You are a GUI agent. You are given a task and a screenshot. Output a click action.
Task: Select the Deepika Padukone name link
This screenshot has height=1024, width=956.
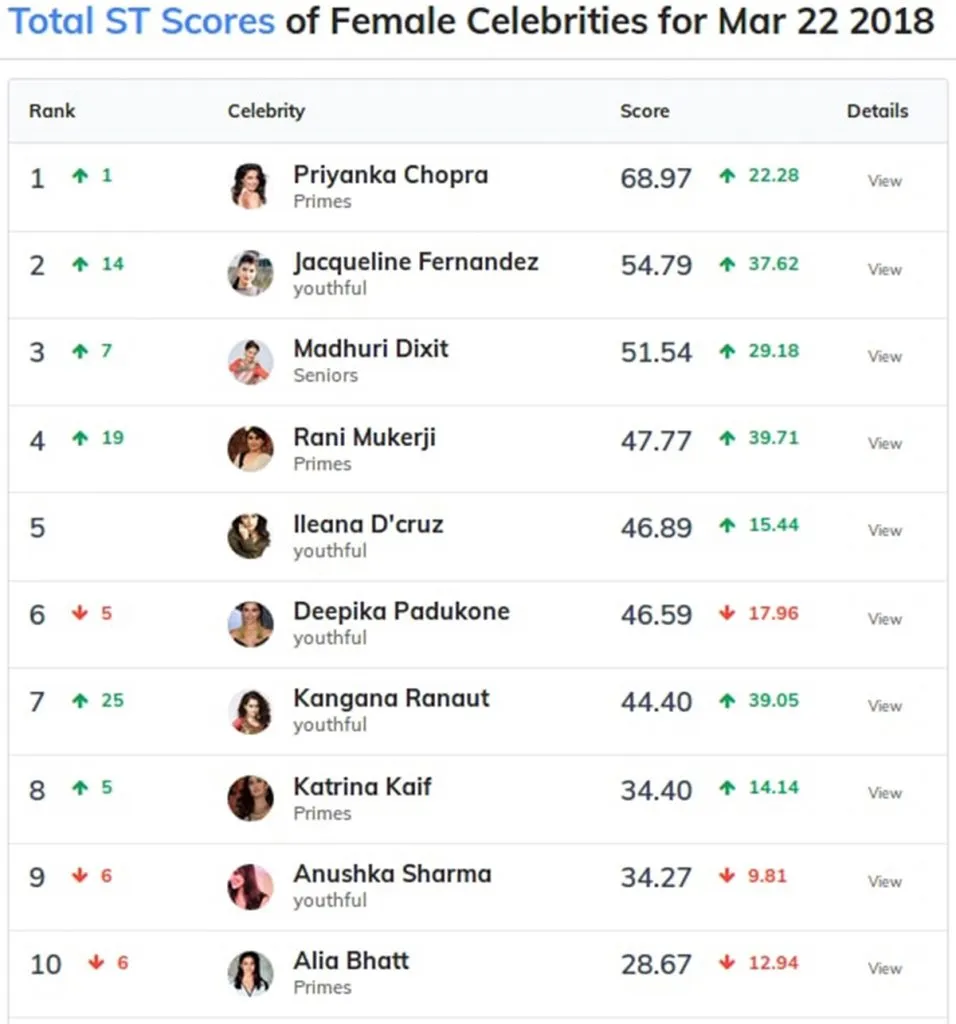pyautogui.click(x=401, y=611)
